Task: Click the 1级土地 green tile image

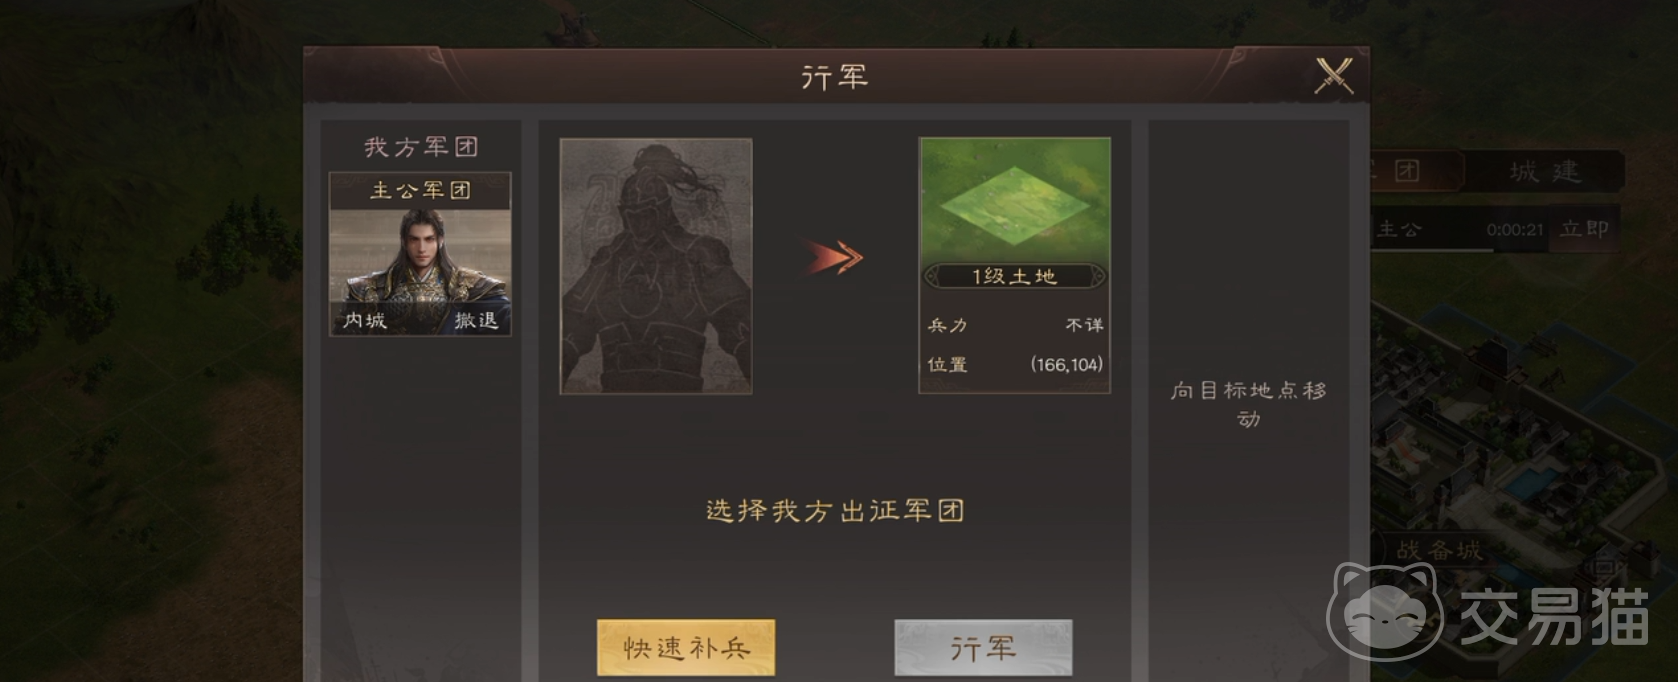Action: tap(1014, 200)
